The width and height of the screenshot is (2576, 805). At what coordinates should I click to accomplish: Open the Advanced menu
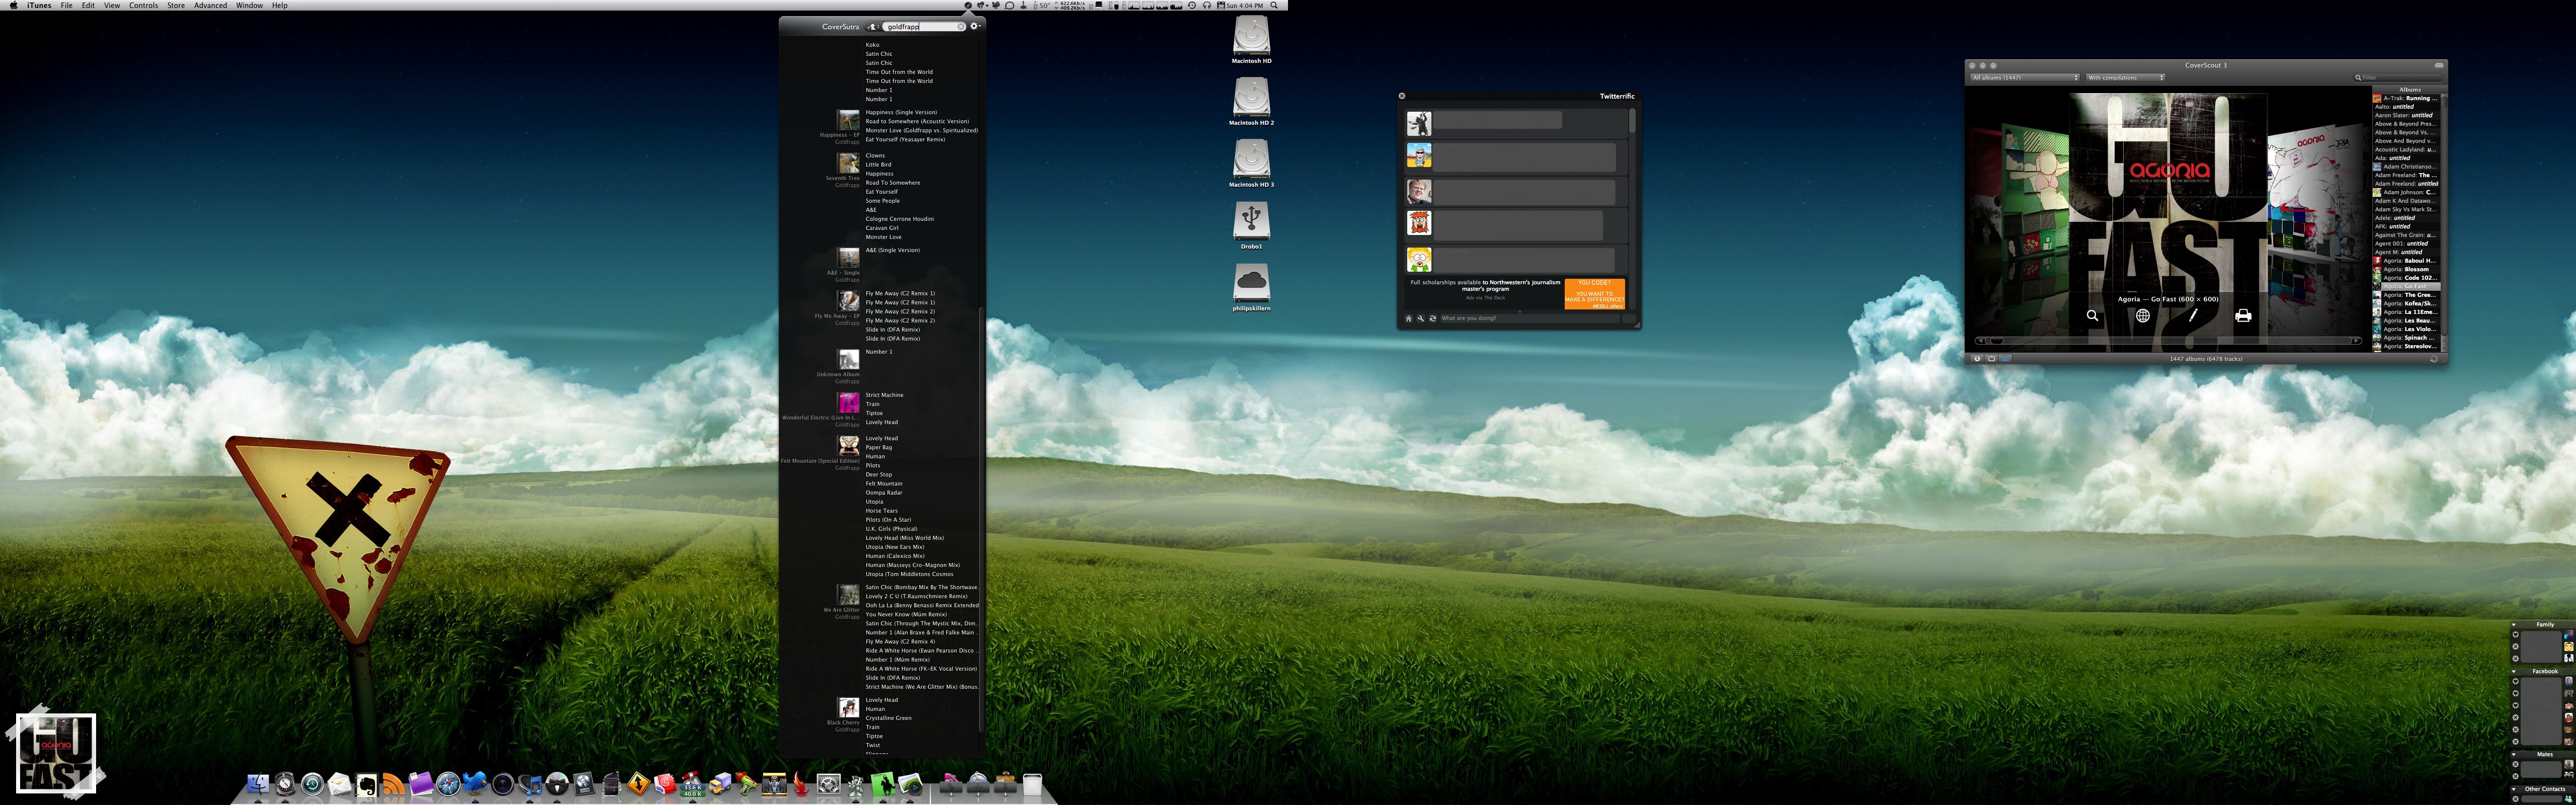210,5
